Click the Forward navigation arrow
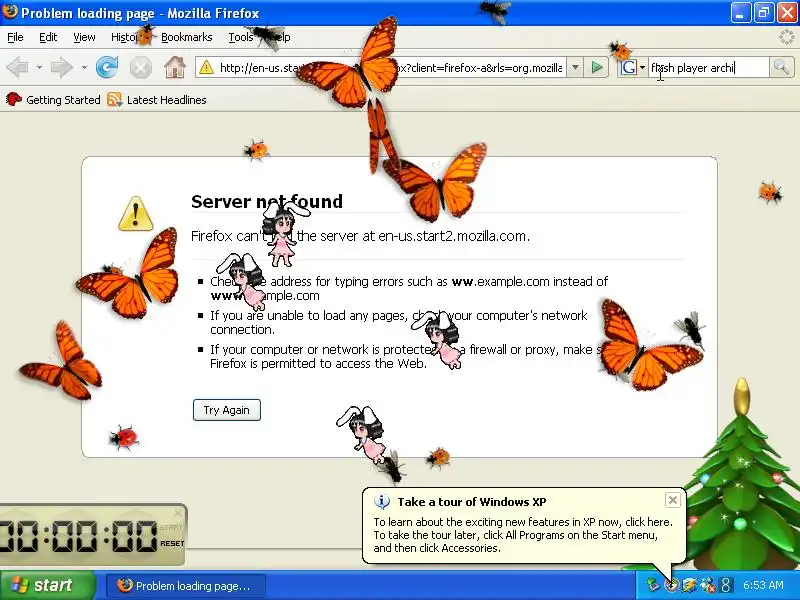This screenshot has width=800, height=600. coord(61,67)
